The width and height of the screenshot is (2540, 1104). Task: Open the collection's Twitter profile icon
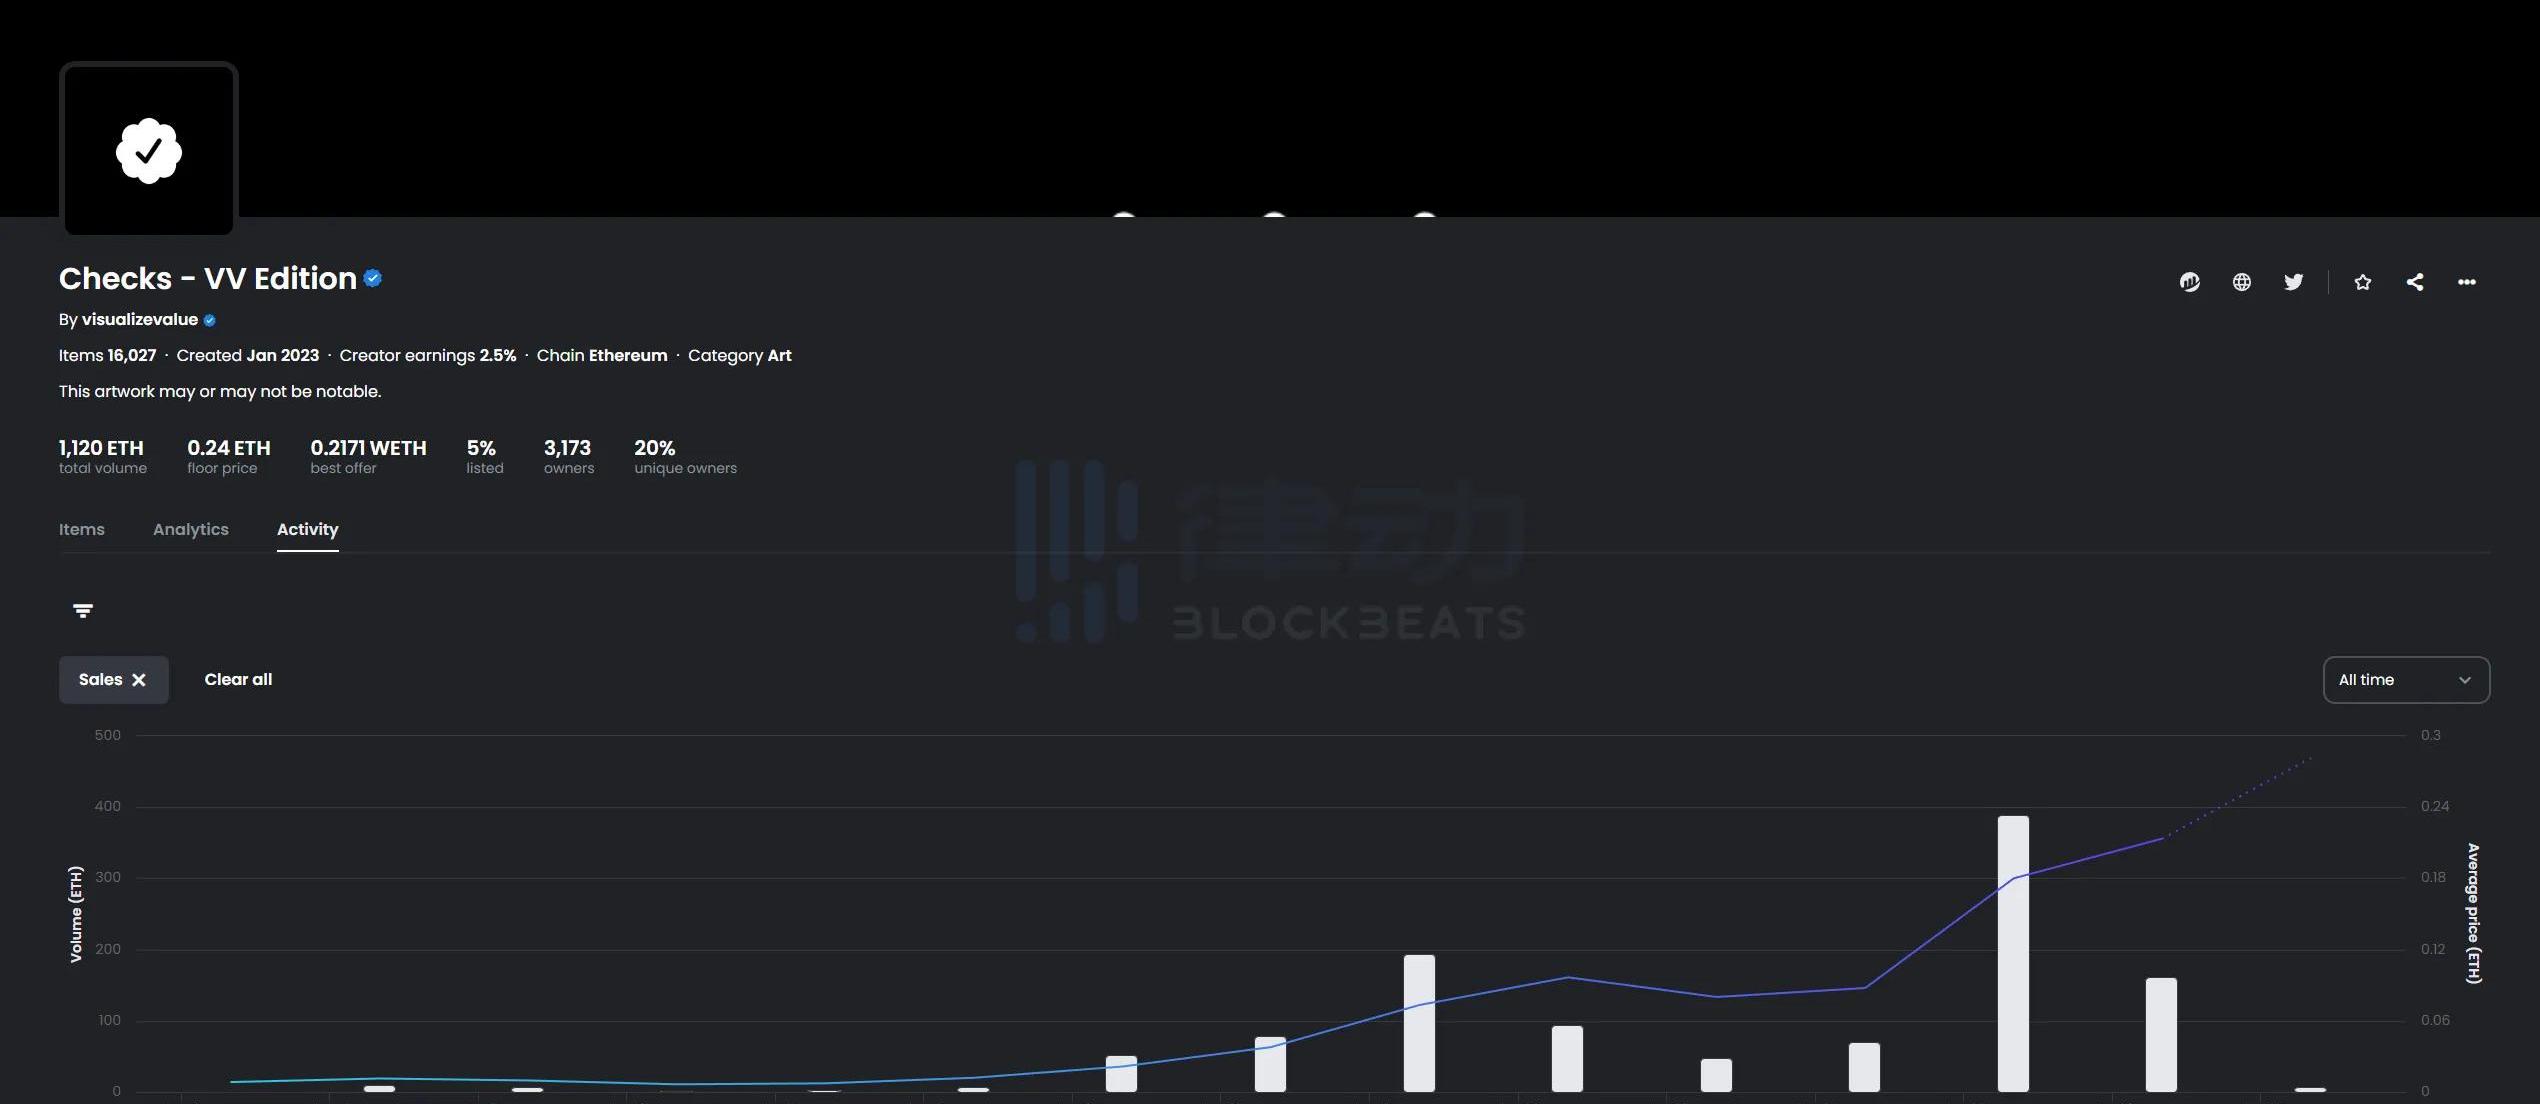2294,282
